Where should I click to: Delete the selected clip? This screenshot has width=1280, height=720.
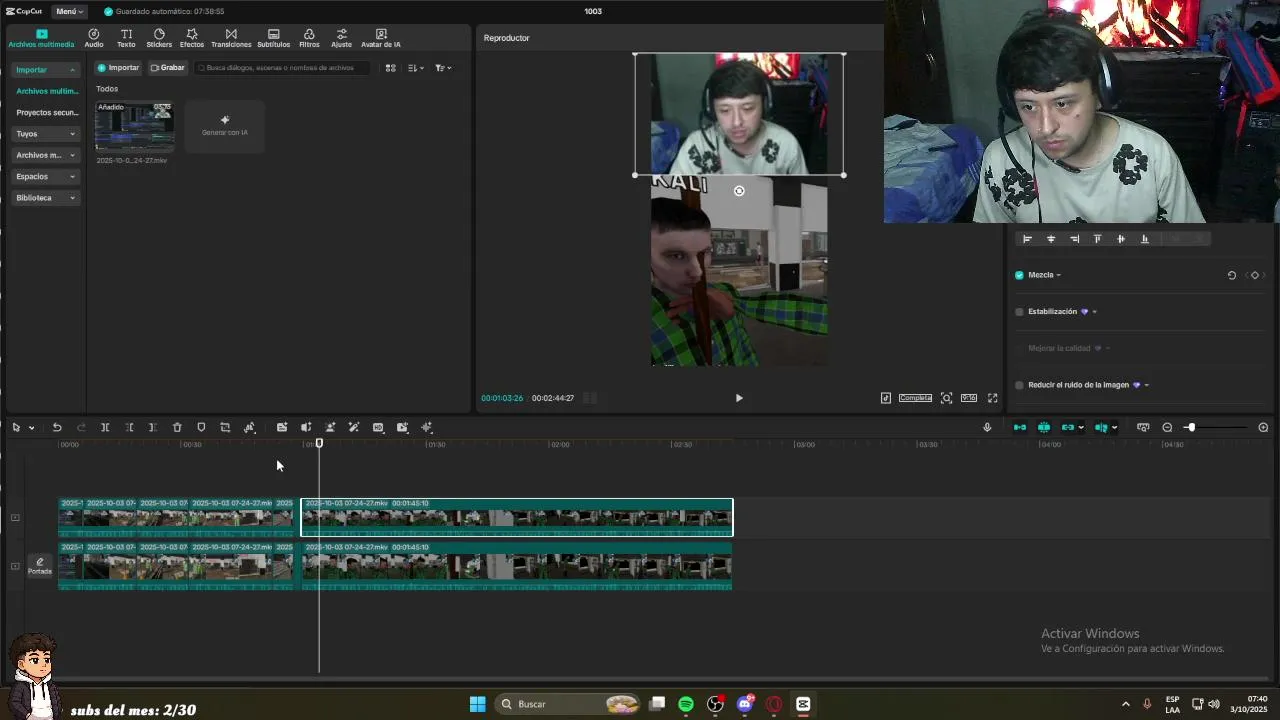click(x=177, y=428)
